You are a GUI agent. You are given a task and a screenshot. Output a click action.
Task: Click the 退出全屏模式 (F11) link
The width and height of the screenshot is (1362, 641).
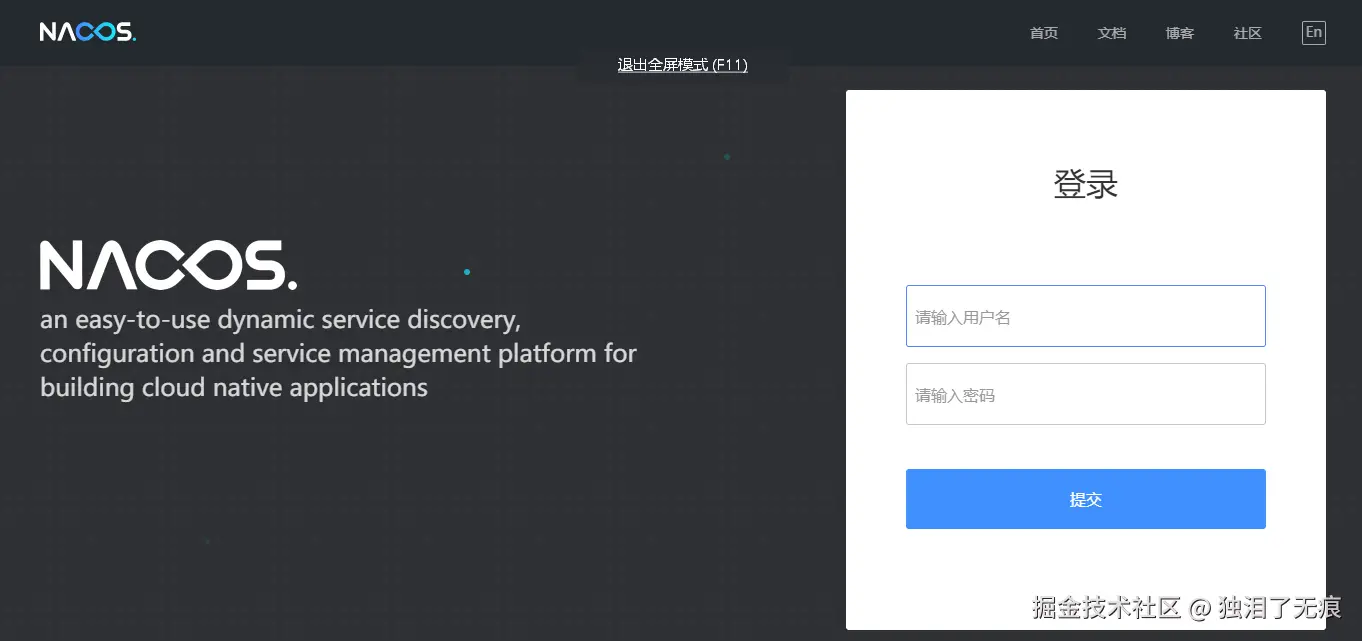(683, 65)
